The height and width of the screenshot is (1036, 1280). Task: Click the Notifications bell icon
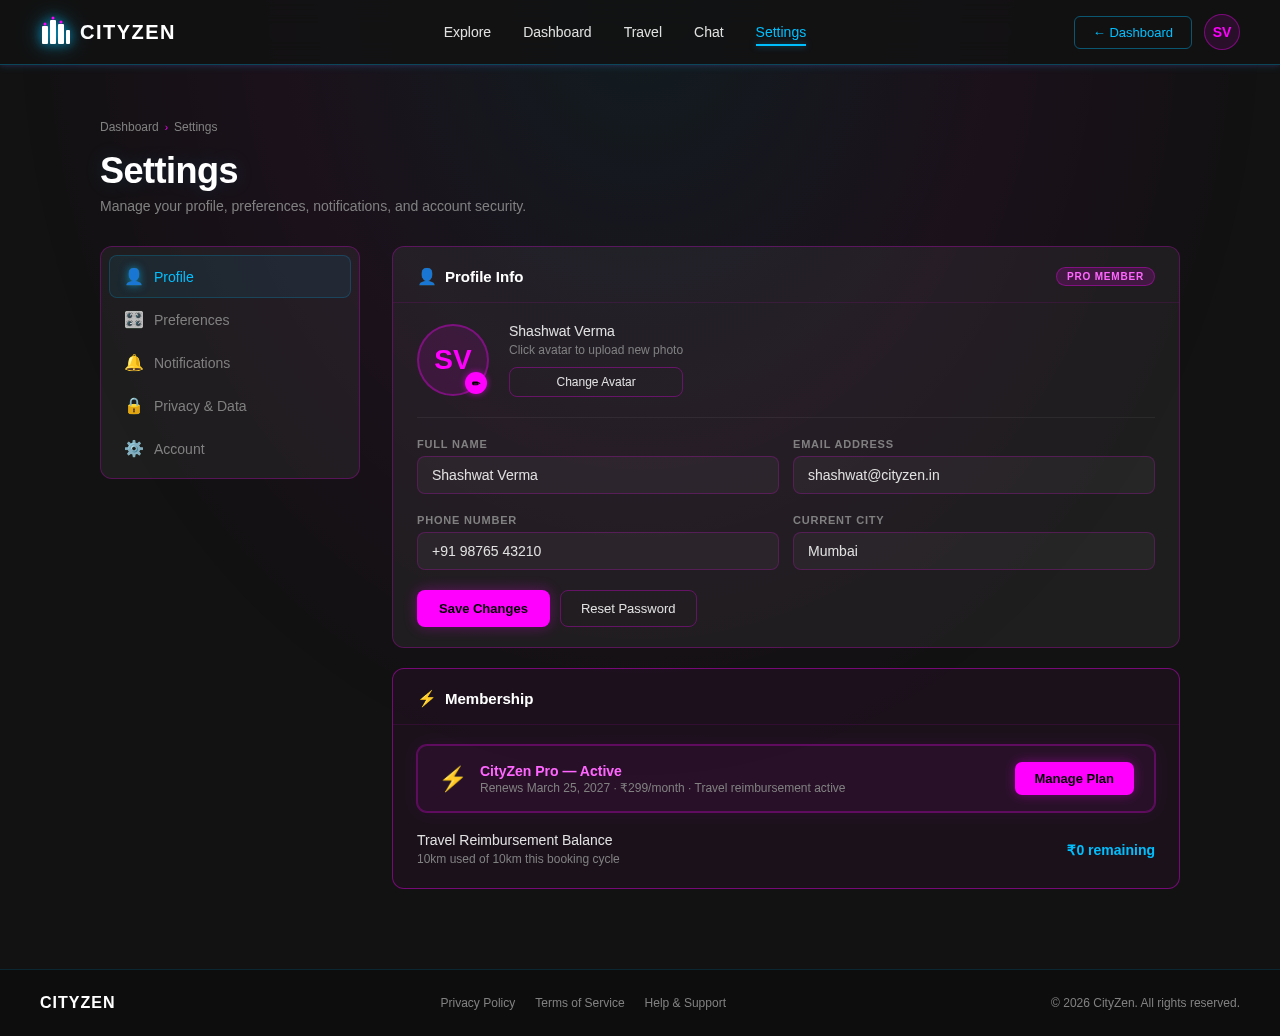pos(133,362)
